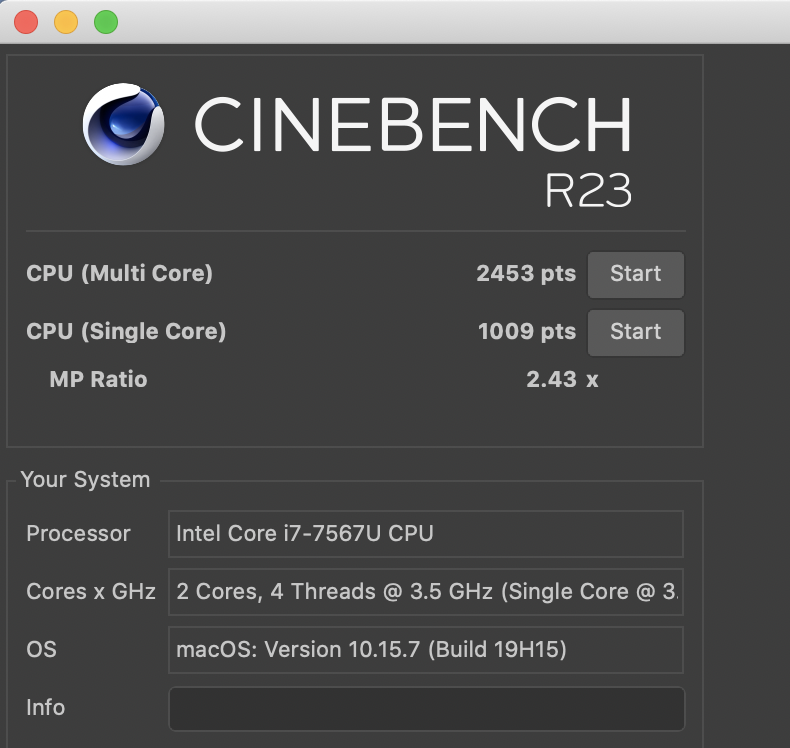Image resolution: width=790 pixels, height=748 pixels.
Task: Click the R23 version text
Action: (588, 190)
